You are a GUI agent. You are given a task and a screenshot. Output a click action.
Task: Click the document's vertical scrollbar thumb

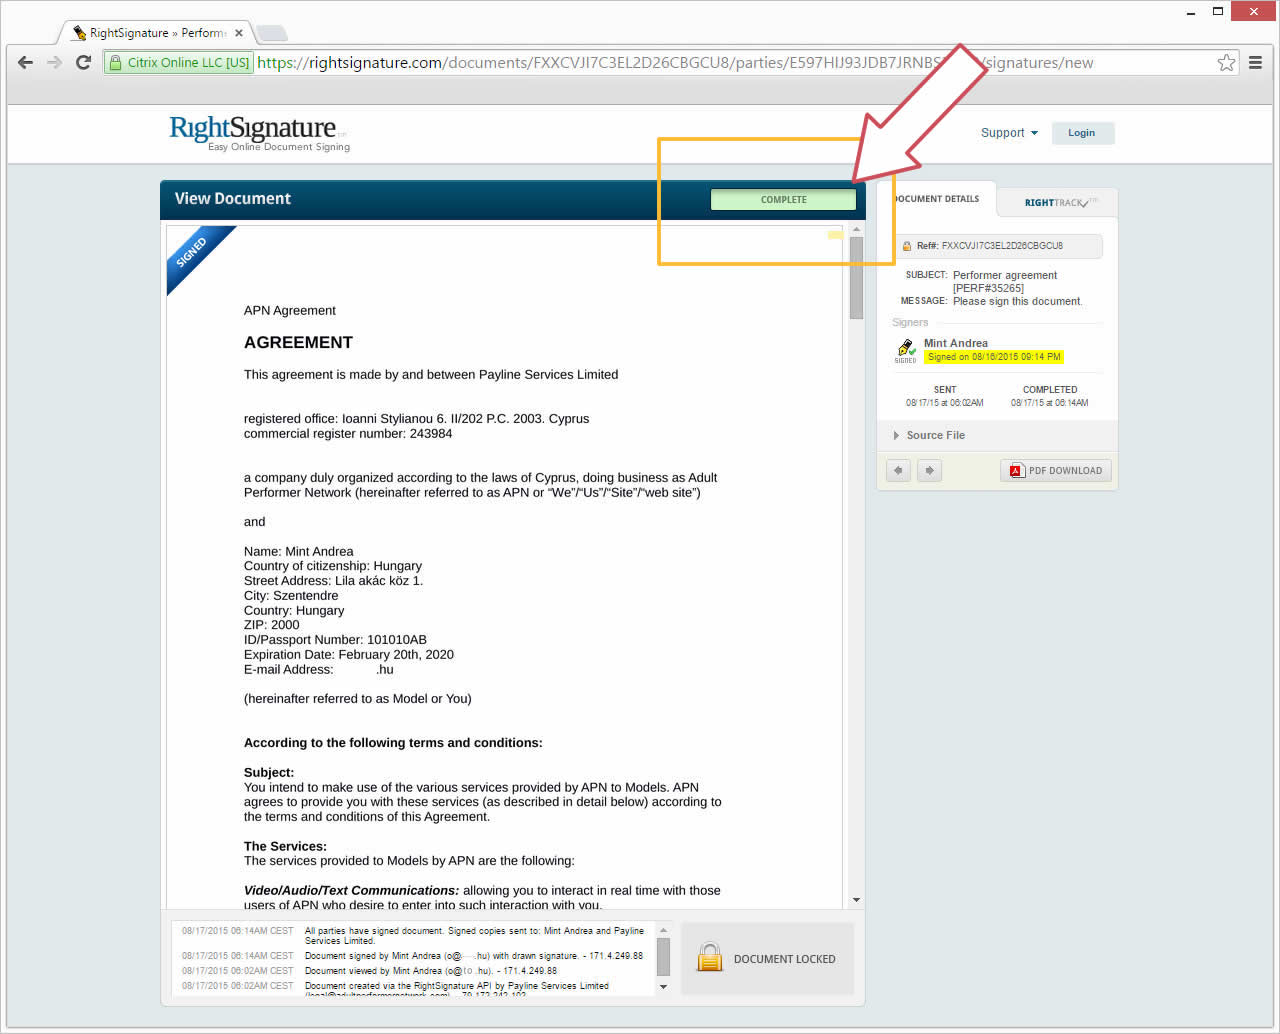[856, 278]
